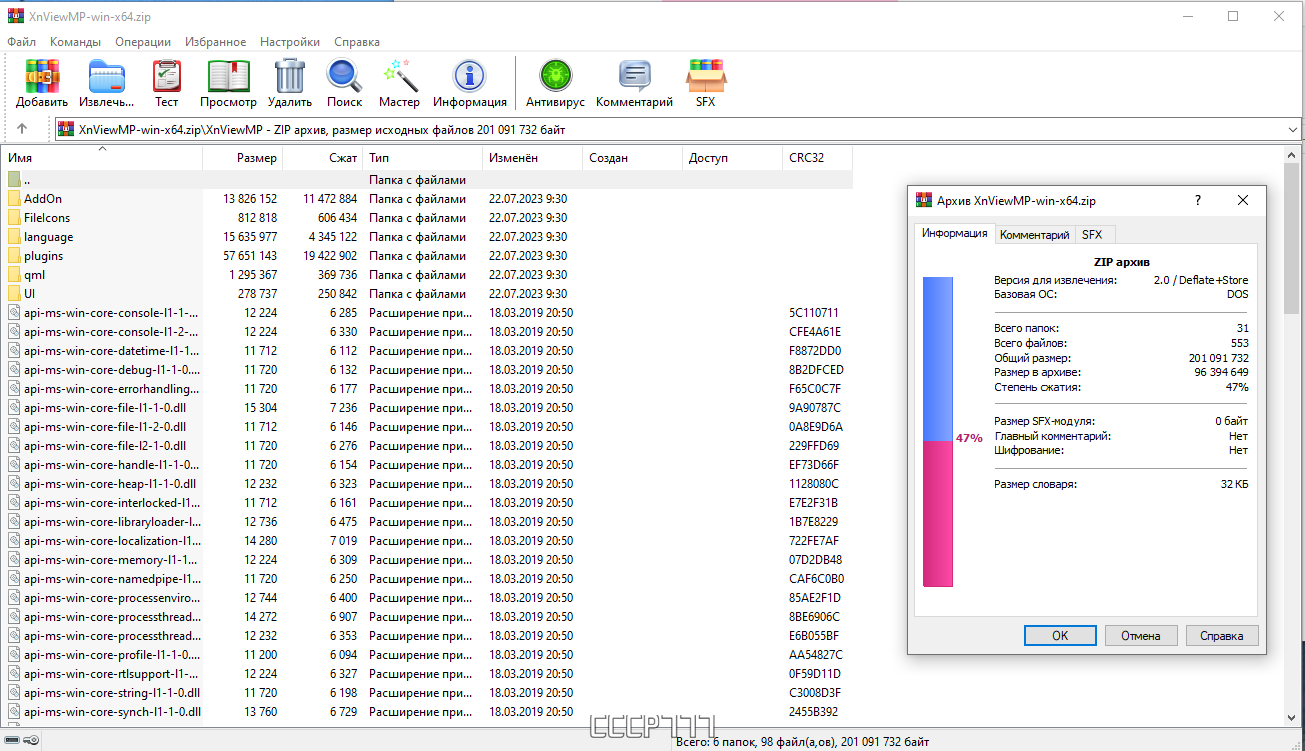Click CRC32 value 2455B392
The image size is (1305, 751).
pos(814,712)
